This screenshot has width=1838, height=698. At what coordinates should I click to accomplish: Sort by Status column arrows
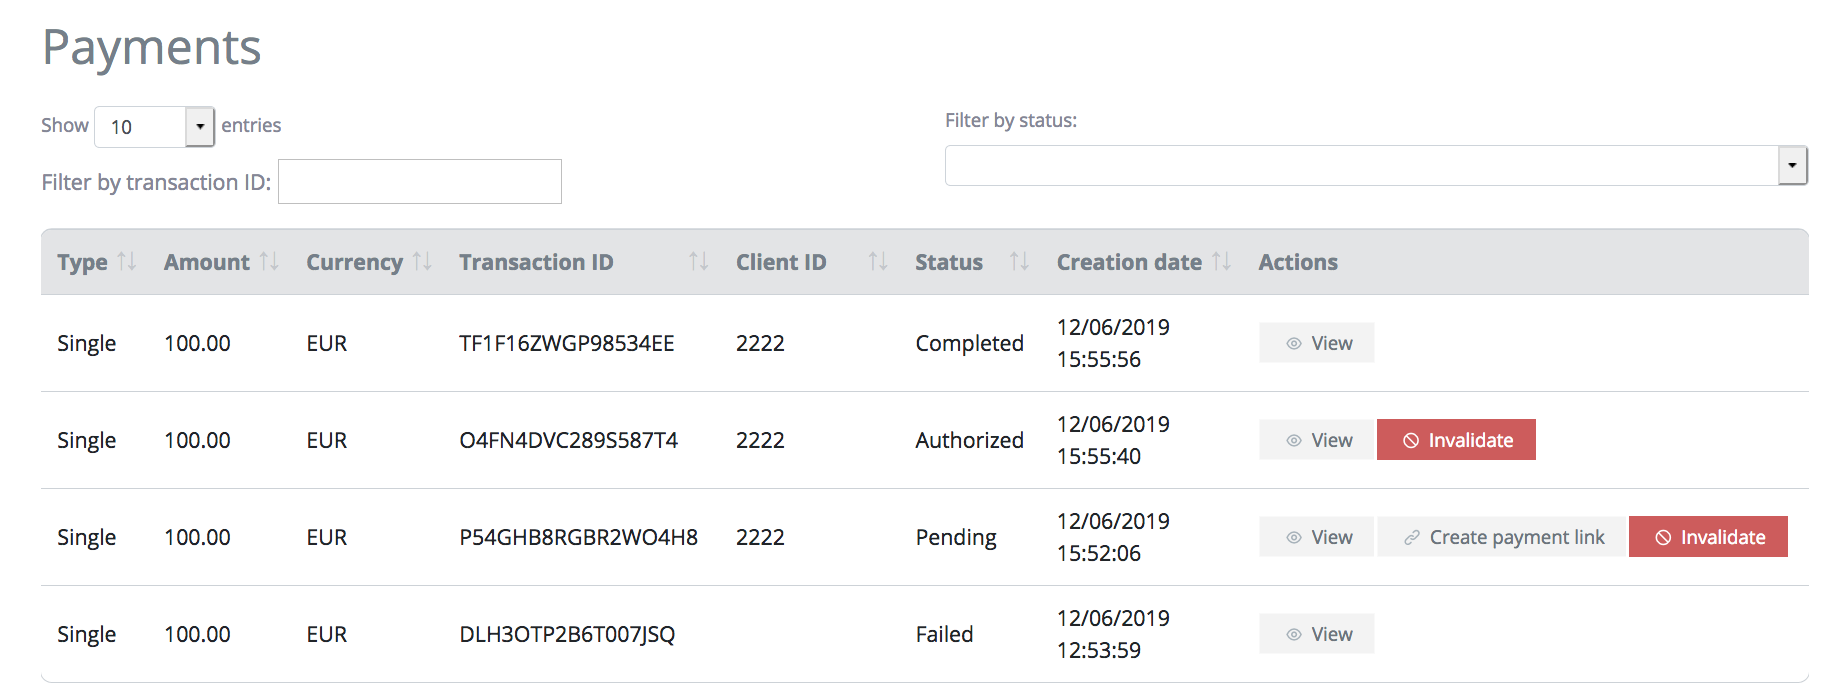pos(1019,261)
